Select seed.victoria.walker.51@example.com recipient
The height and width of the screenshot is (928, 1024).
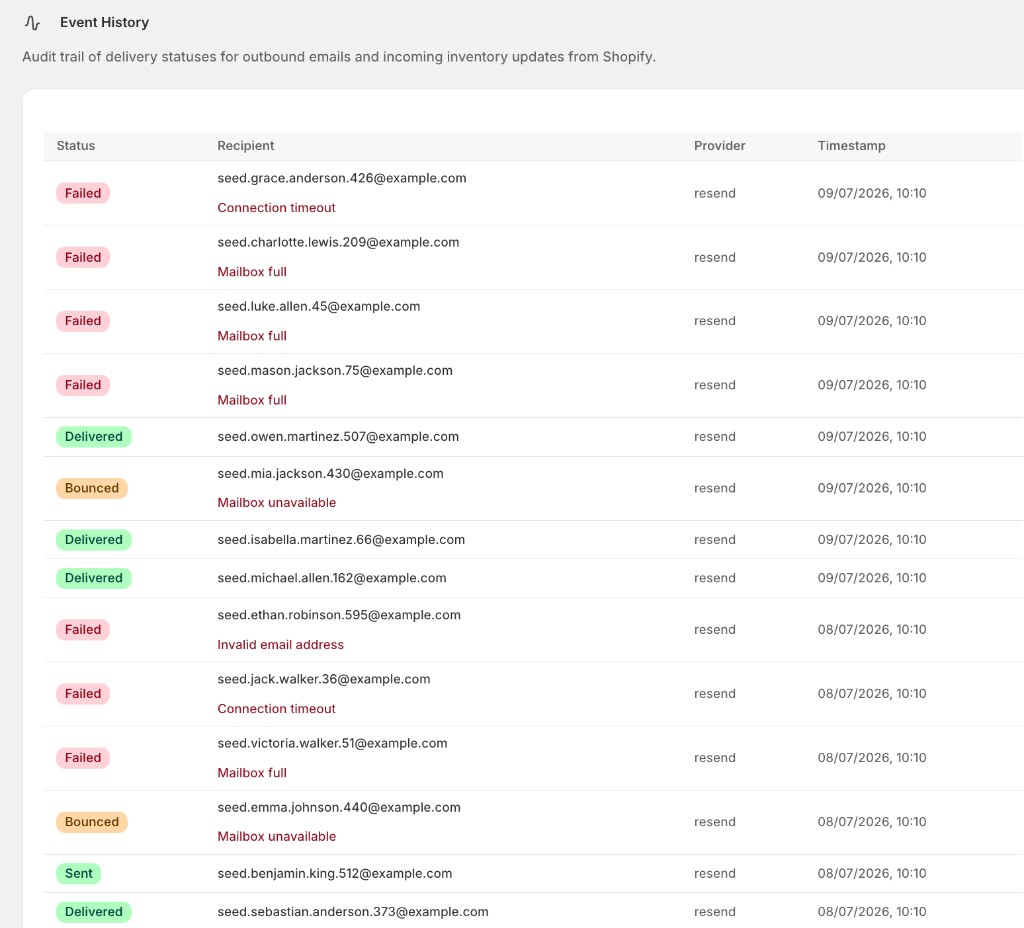[332, 743]
